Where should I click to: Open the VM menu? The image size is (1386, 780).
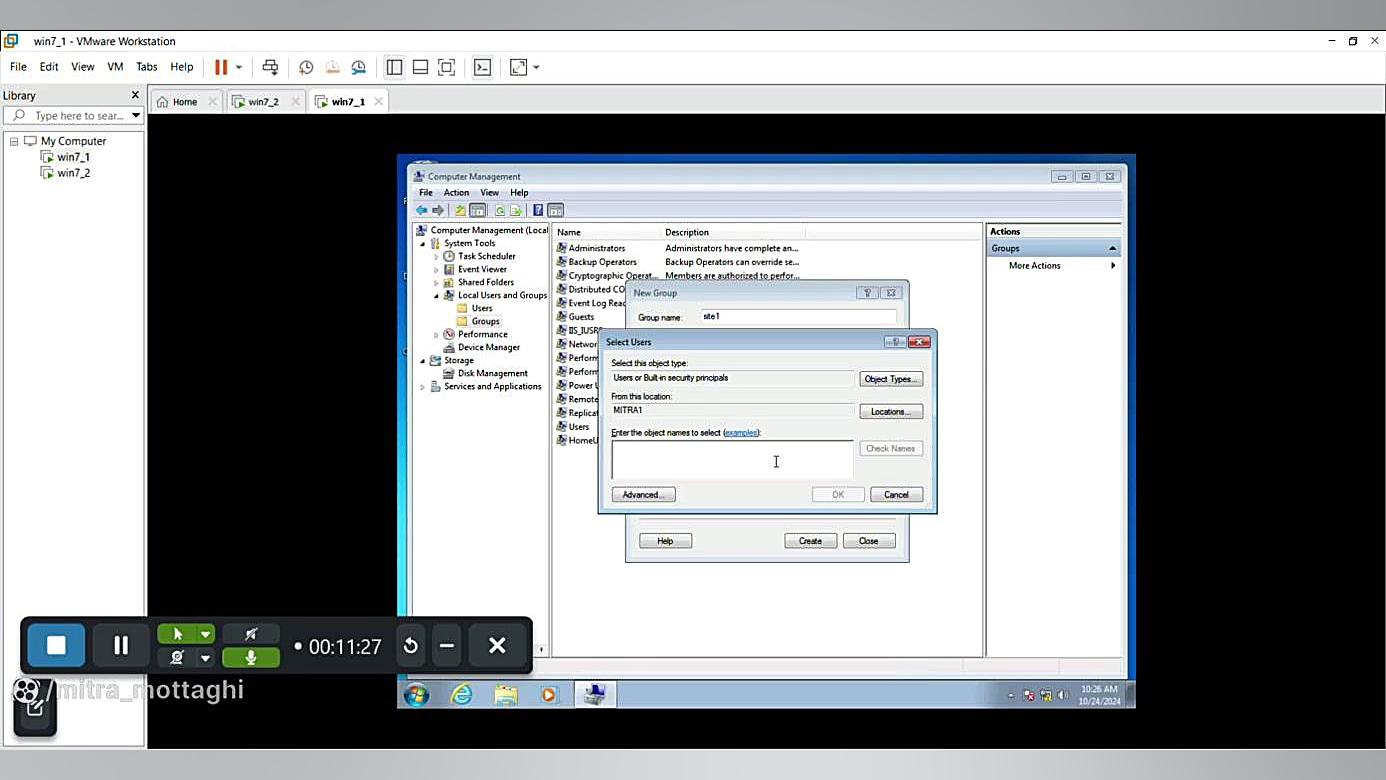[115, 67]
